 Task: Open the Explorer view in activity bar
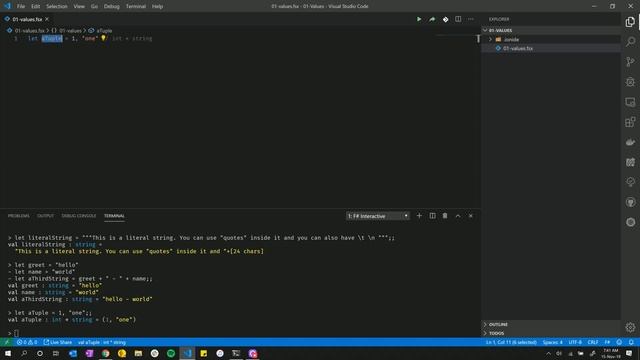[x=630, y=22]
